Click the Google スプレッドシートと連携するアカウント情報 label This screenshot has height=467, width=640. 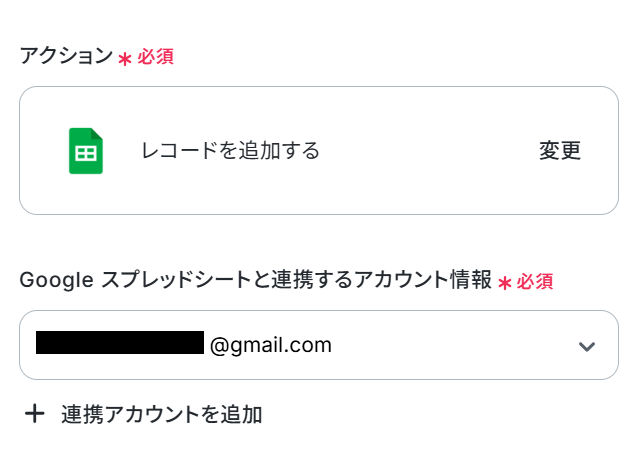click(255, 280)
